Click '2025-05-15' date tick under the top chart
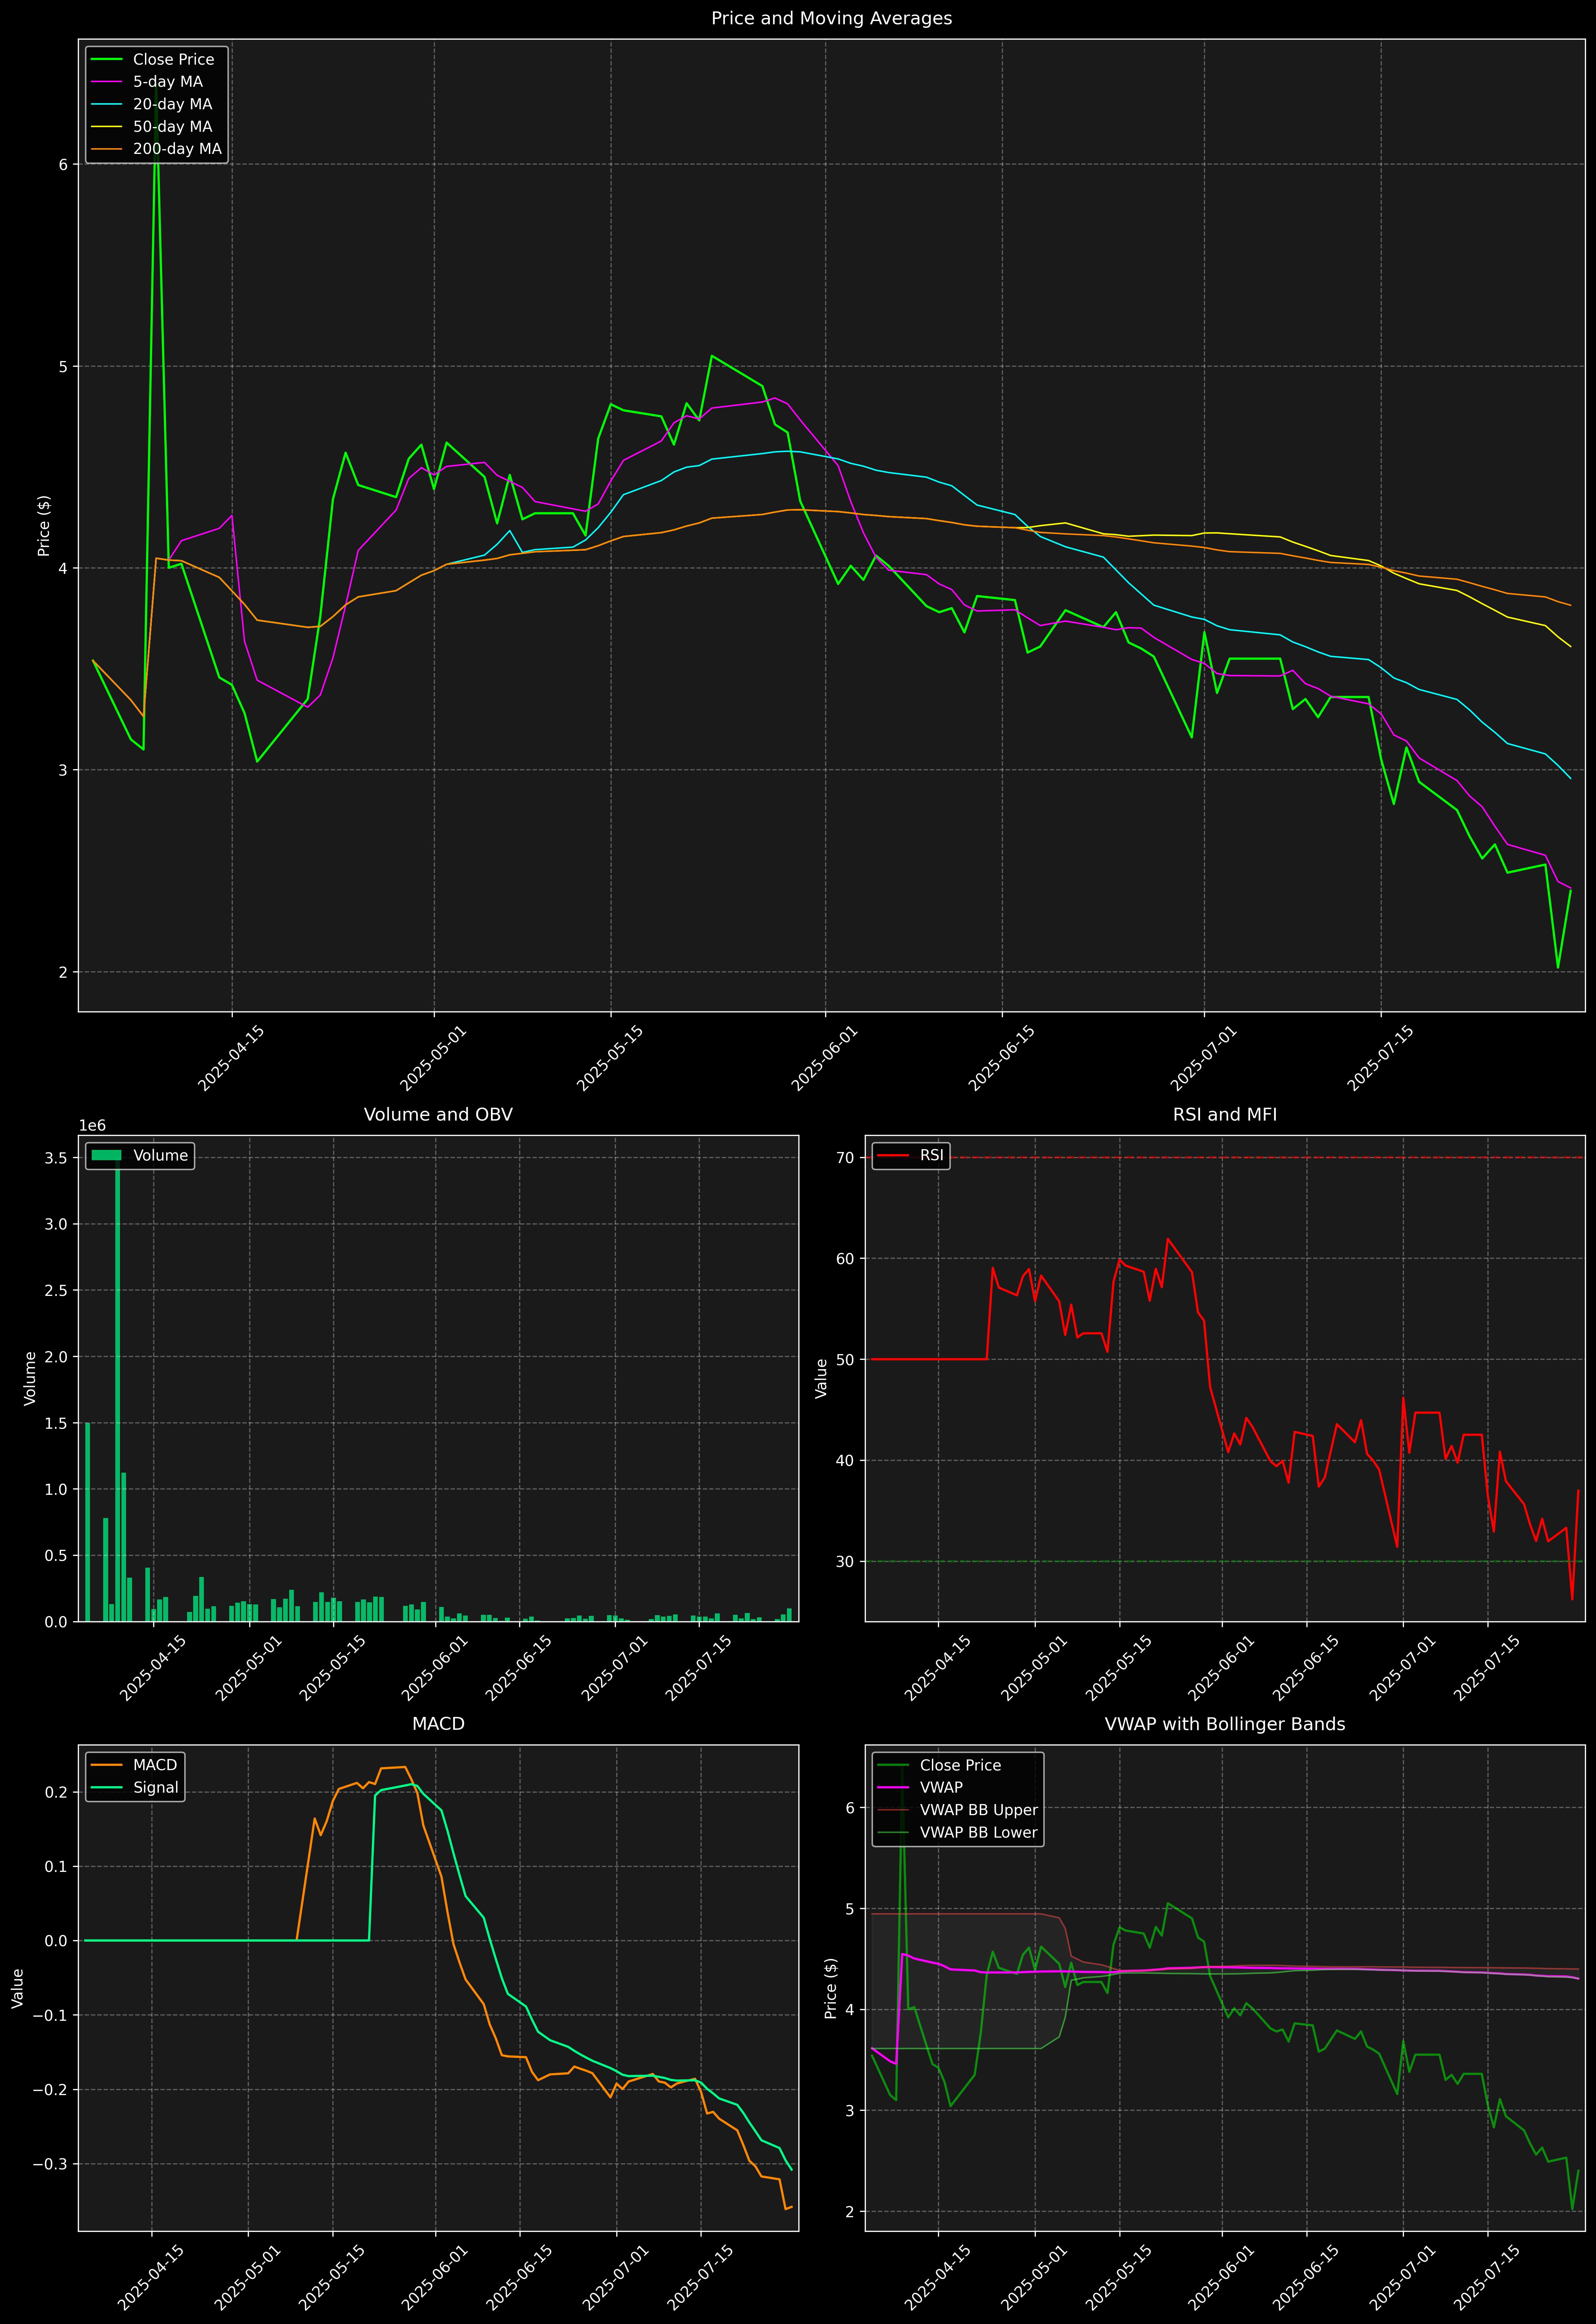Screen dimensions: 1596x2324 tap(610, 1058)
